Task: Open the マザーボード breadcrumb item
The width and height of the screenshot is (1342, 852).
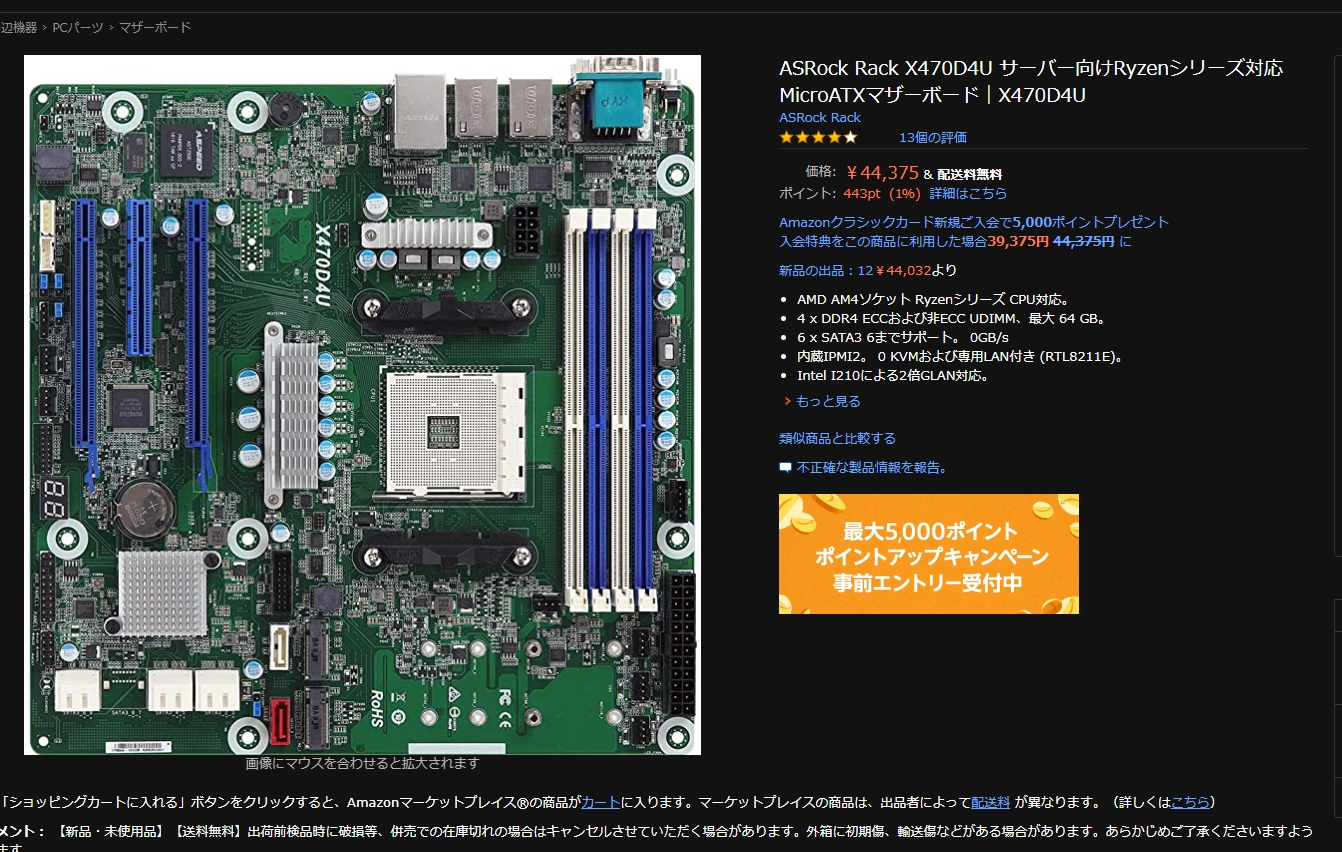Action: click(155, 27)
